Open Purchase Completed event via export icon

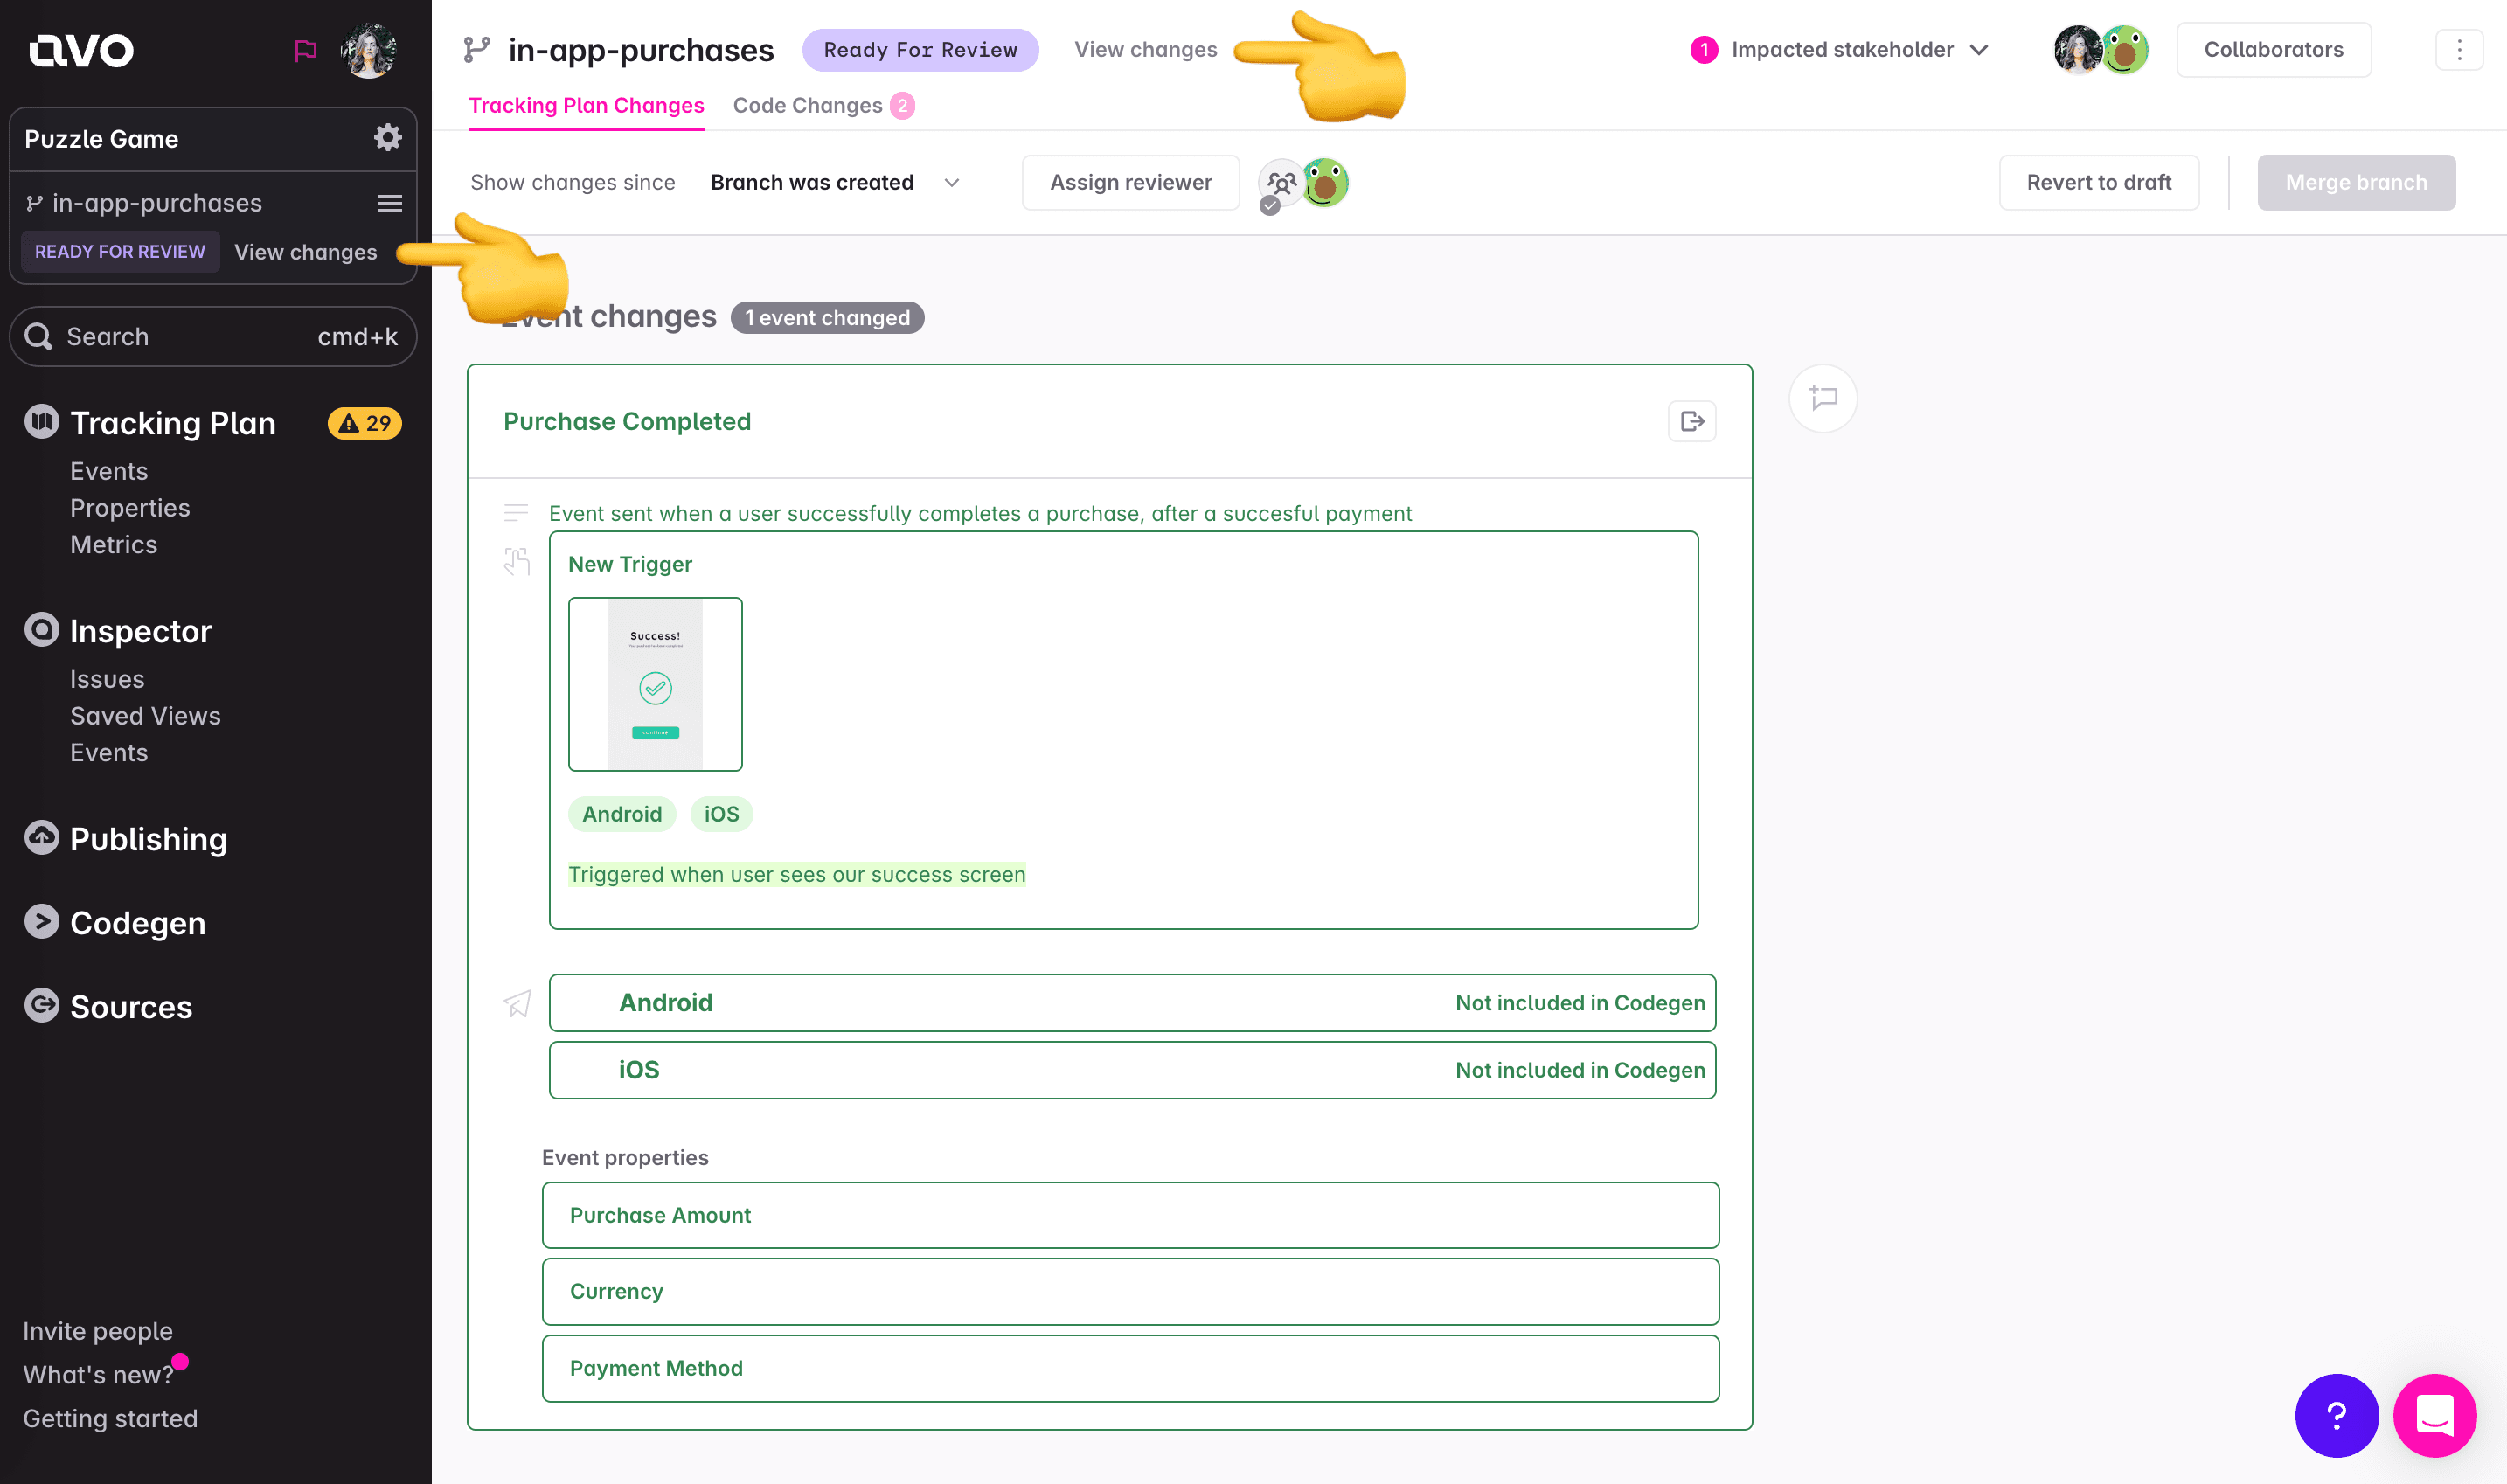(1691, 421)
